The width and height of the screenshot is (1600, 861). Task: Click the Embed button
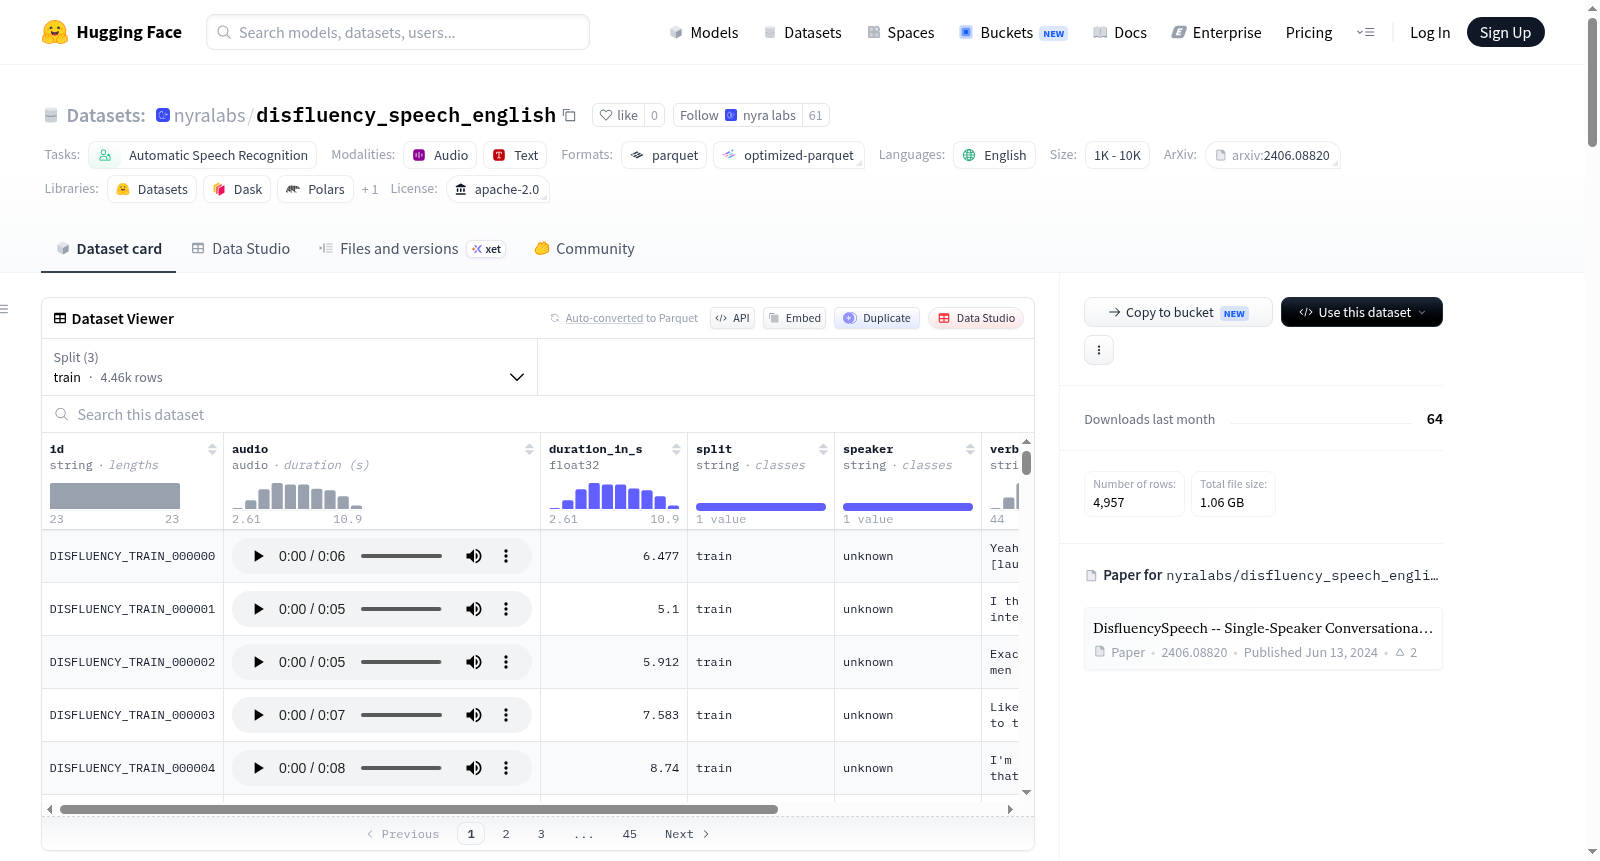(x=794, y=318)
